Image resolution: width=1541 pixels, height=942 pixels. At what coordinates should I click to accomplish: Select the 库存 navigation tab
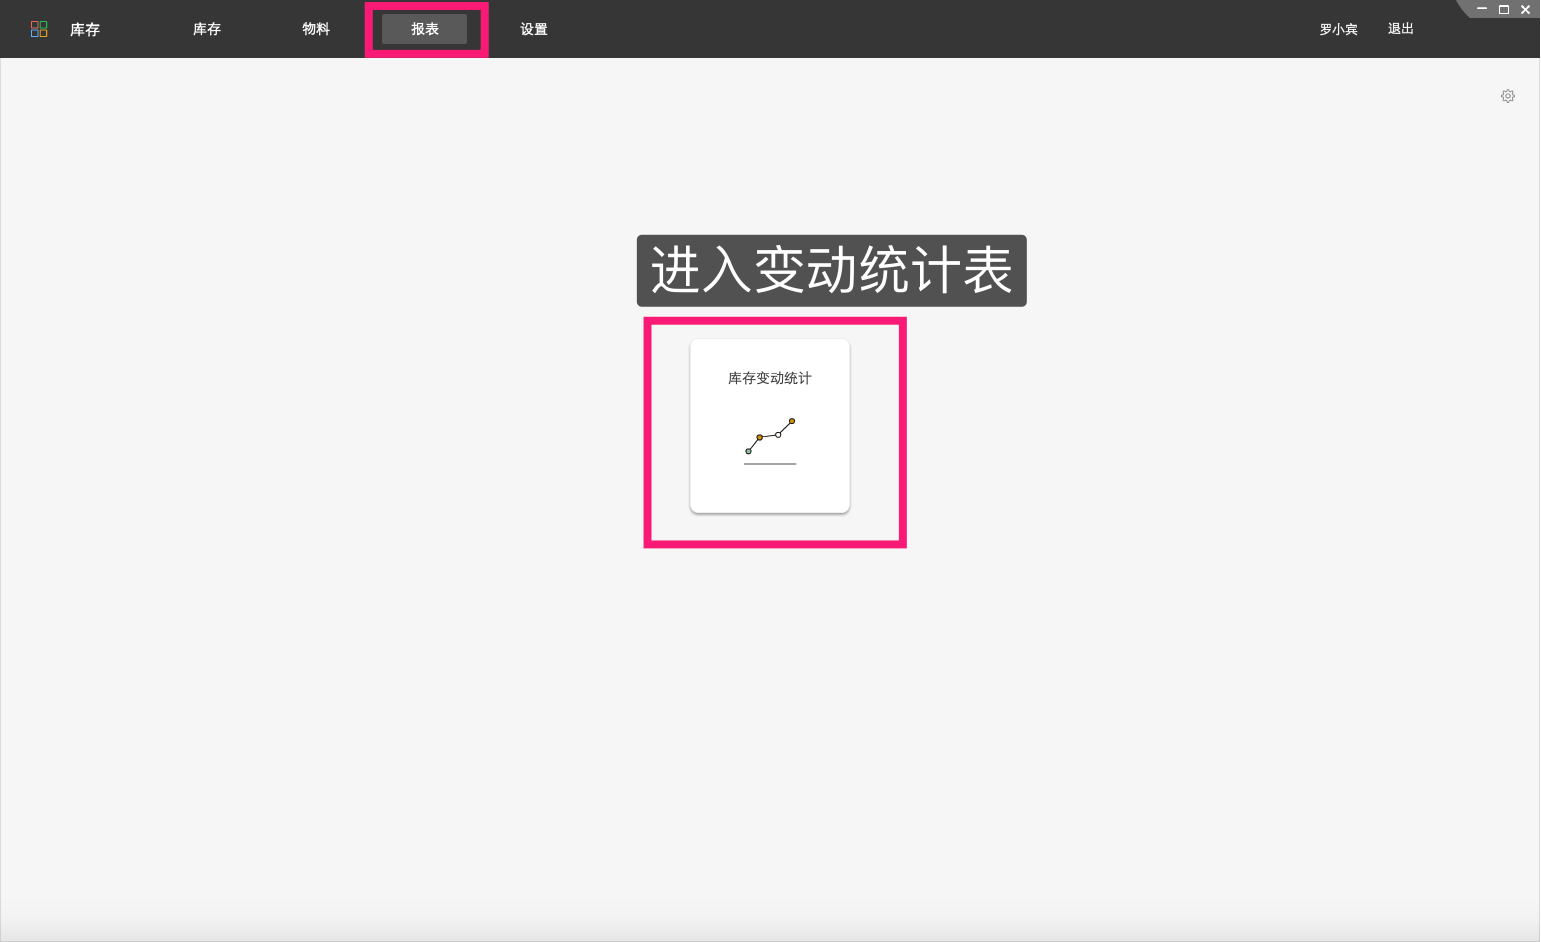[x=207, y=29]
